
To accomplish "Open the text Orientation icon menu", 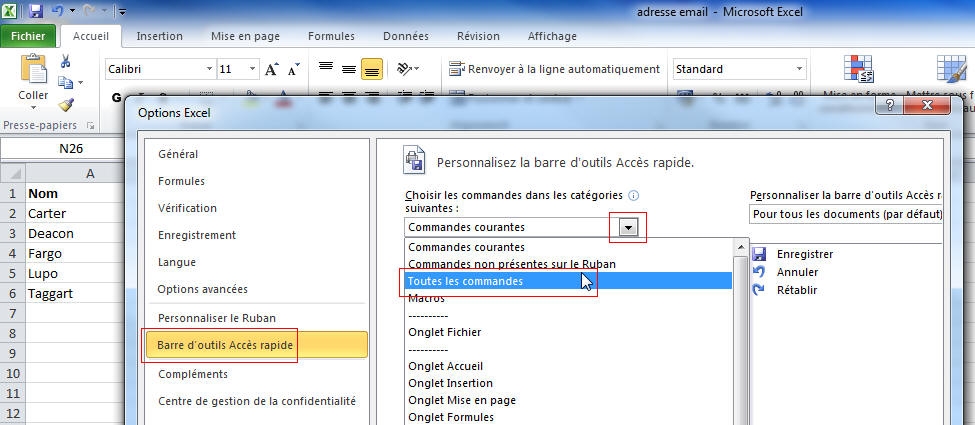I will (407, 69).
